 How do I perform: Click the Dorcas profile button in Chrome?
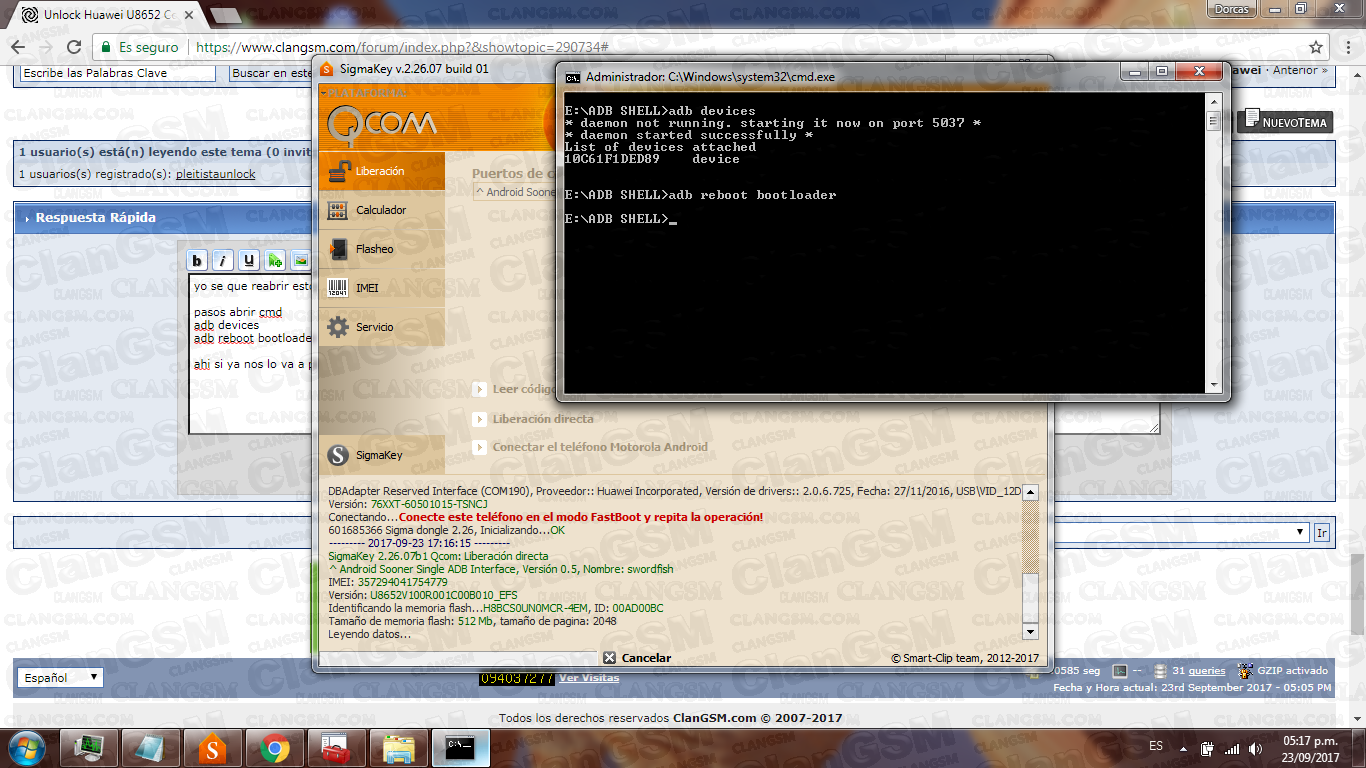pos(1230,9)
